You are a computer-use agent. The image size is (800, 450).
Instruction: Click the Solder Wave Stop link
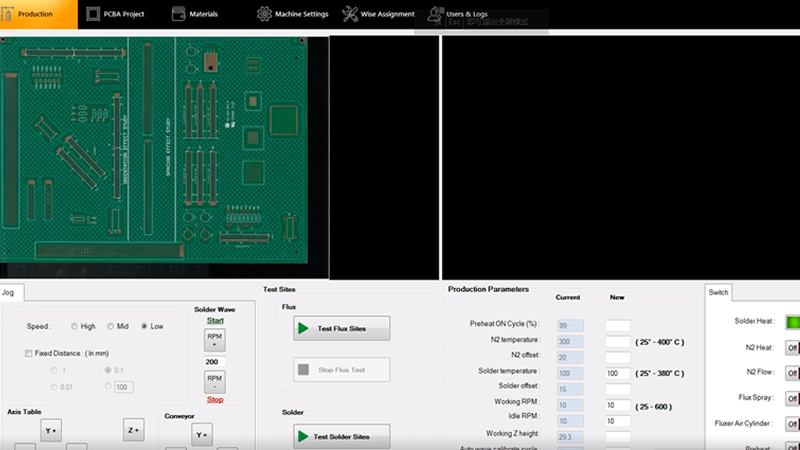tap(215, 399)
